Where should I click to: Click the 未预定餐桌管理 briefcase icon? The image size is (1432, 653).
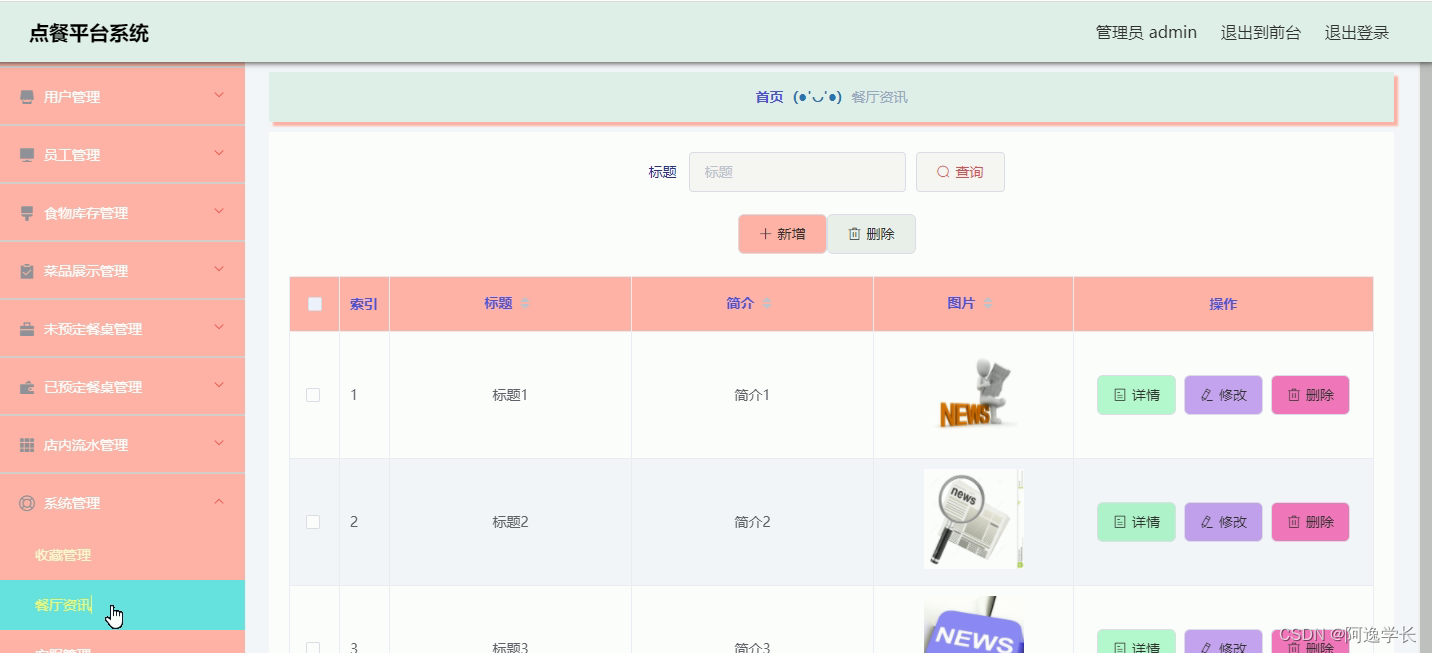coord(27,329)
